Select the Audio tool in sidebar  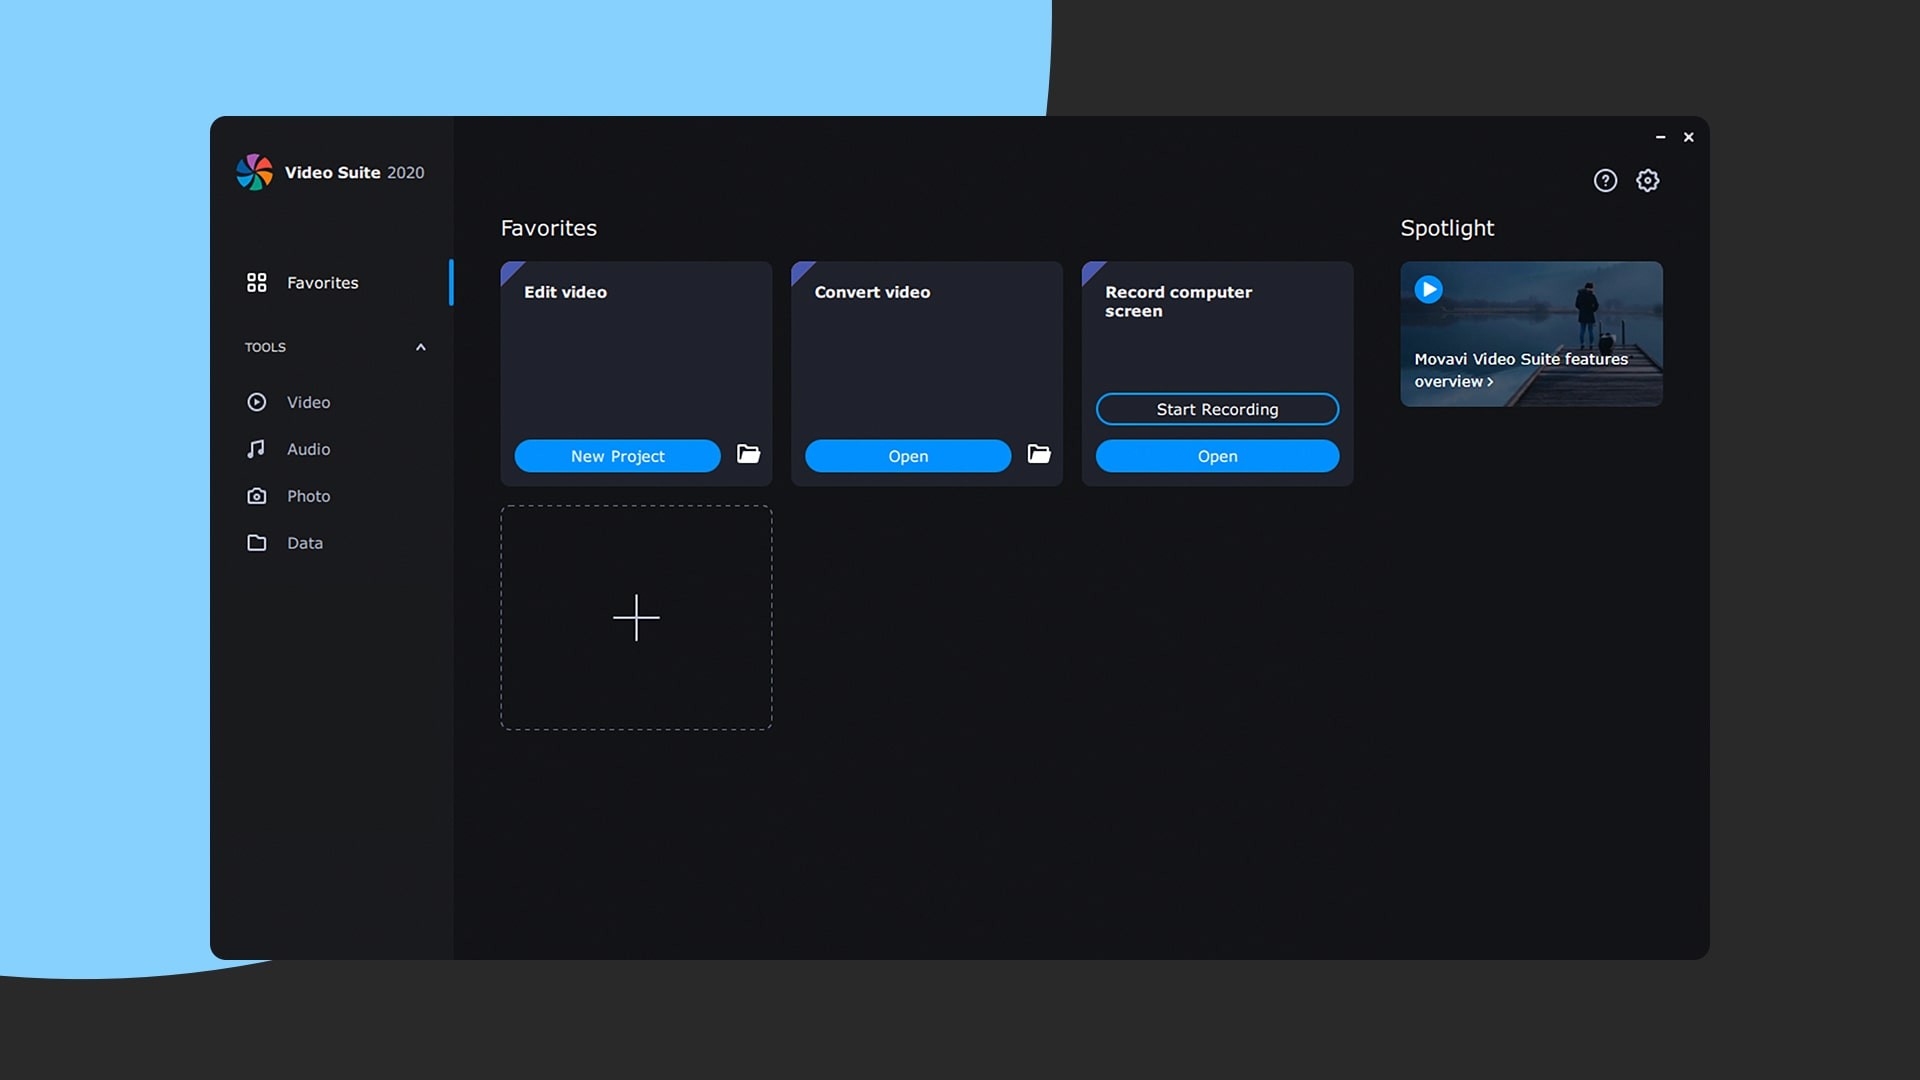[307, 448]
